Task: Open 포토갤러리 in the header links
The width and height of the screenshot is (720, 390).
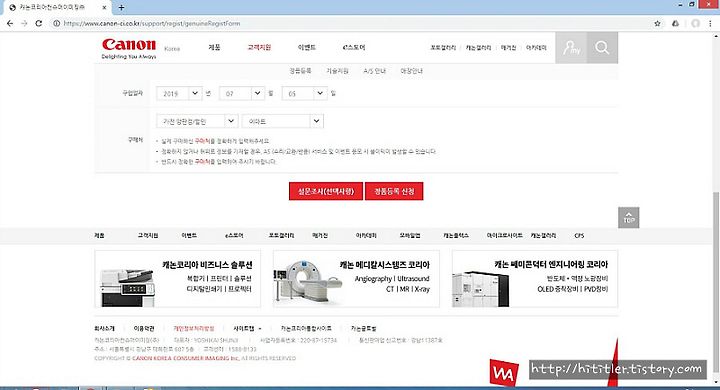Action: (x=443, y=48)
